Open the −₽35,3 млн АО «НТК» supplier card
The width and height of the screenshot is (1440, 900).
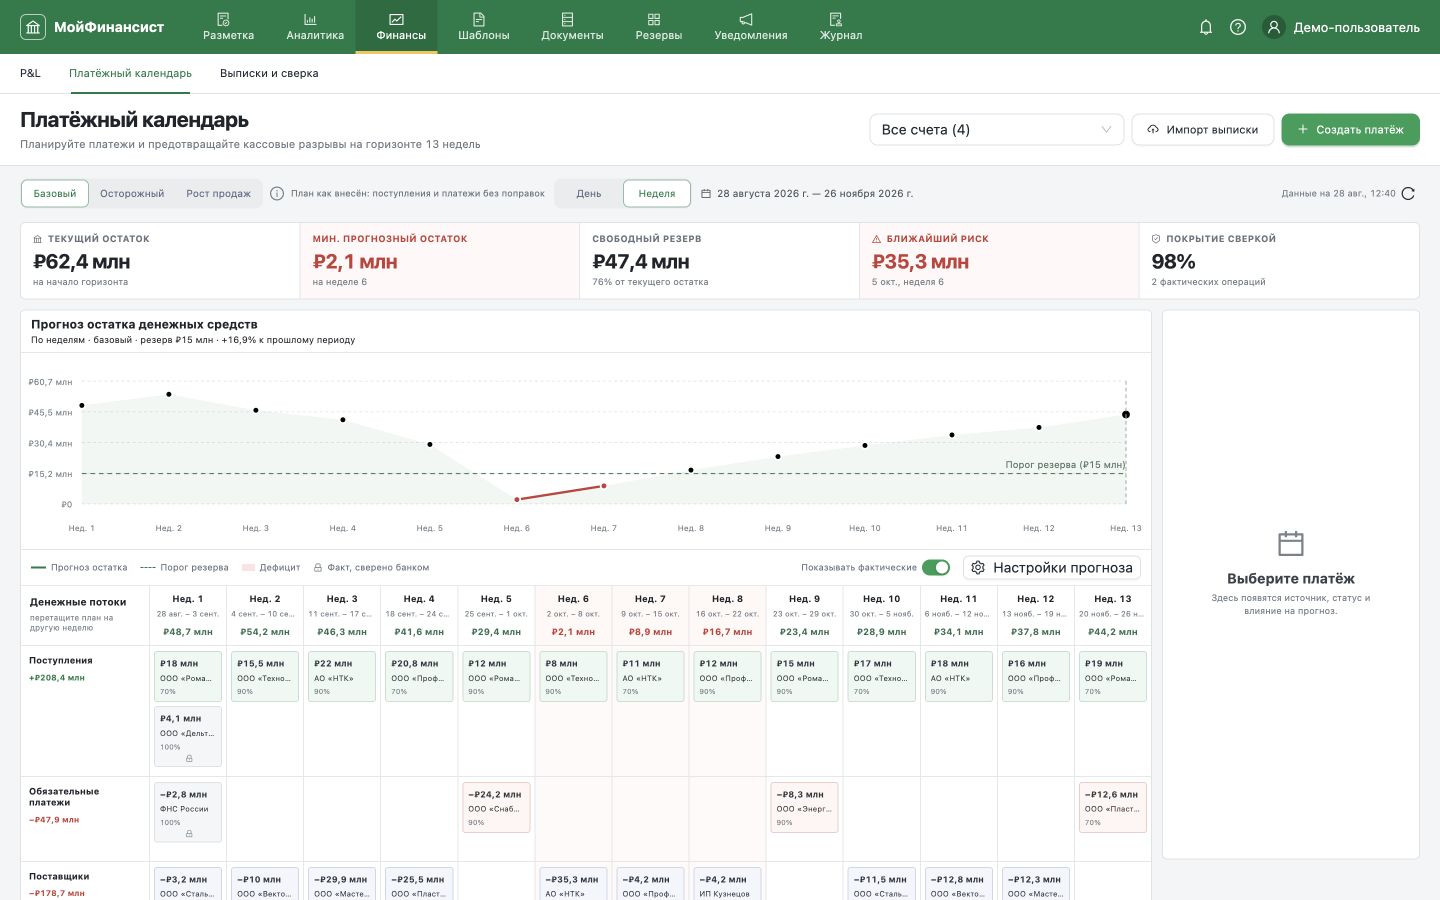(573, 885)
